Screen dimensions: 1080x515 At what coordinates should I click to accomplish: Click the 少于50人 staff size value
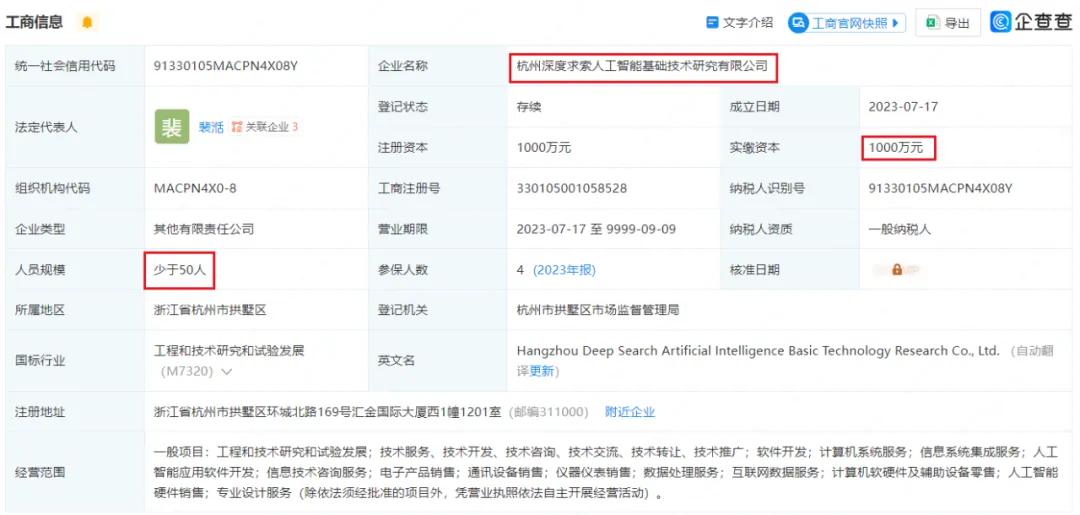pyautogui.click(x=179, y=270)
